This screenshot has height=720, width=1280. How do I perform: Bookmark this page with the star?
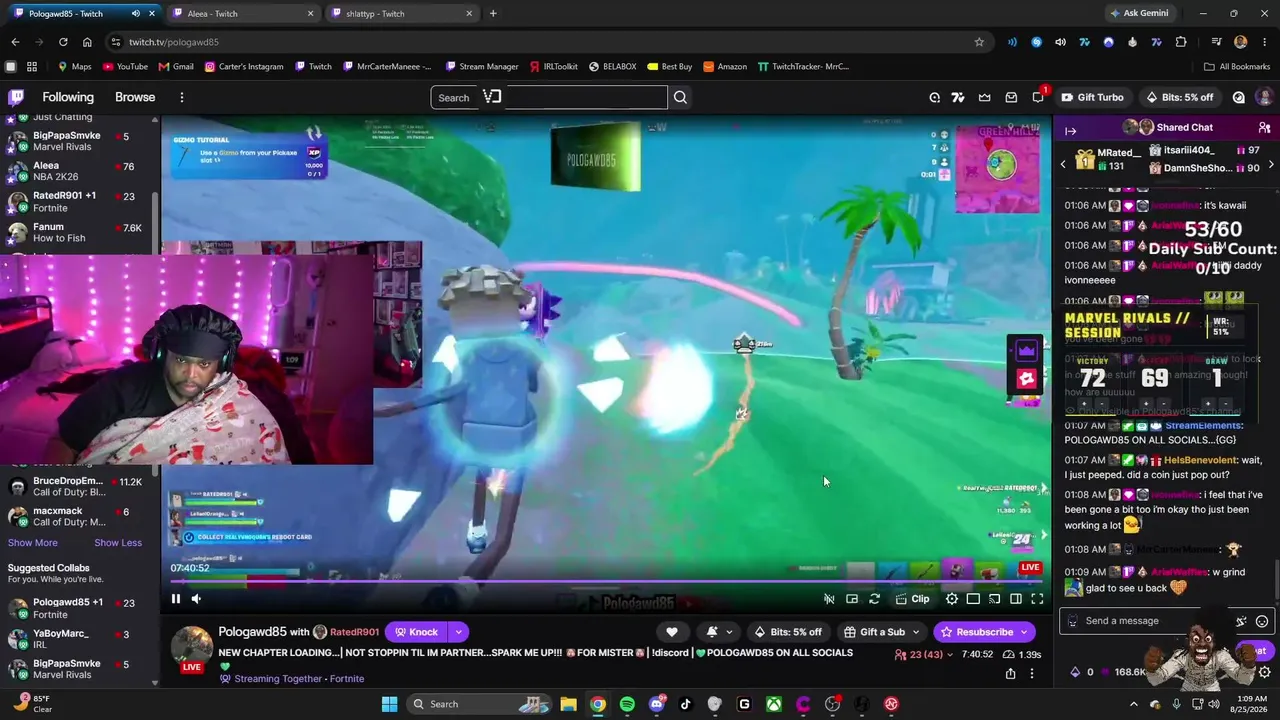pos(979,42)
